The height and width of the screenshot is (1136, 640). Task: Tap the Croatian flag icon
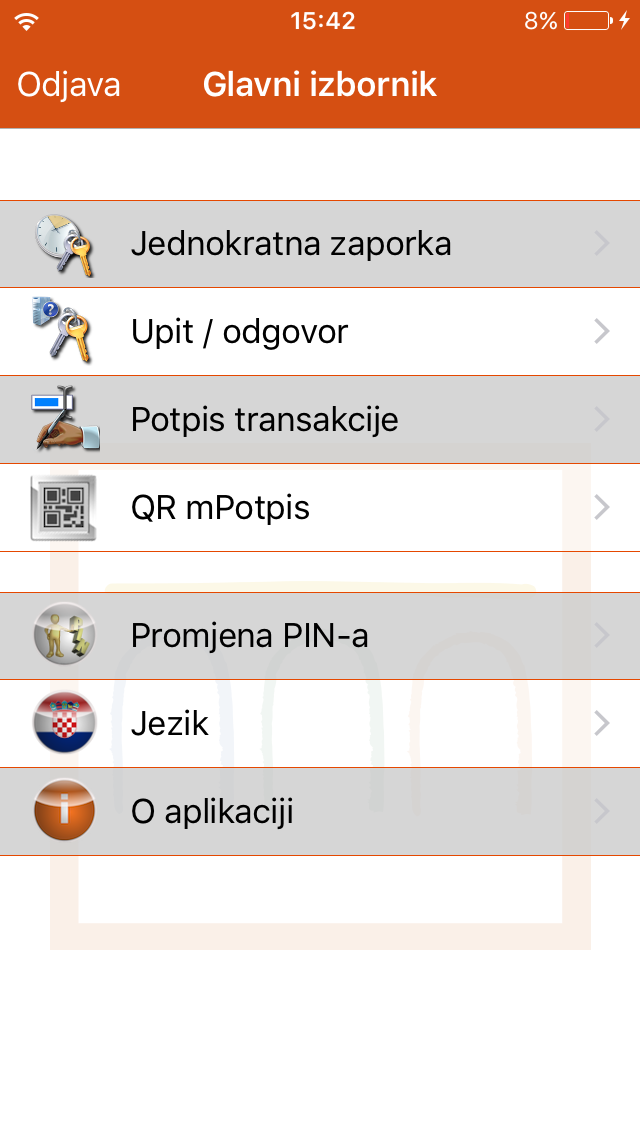tap(64, 723)
